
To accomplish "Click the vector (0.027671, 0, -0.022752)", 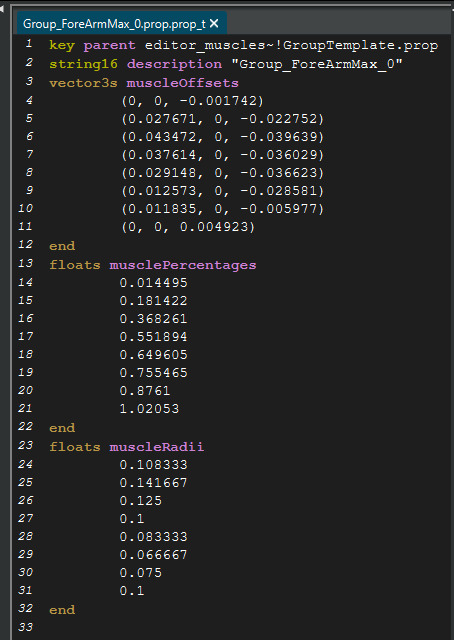I will pos(223,119).
